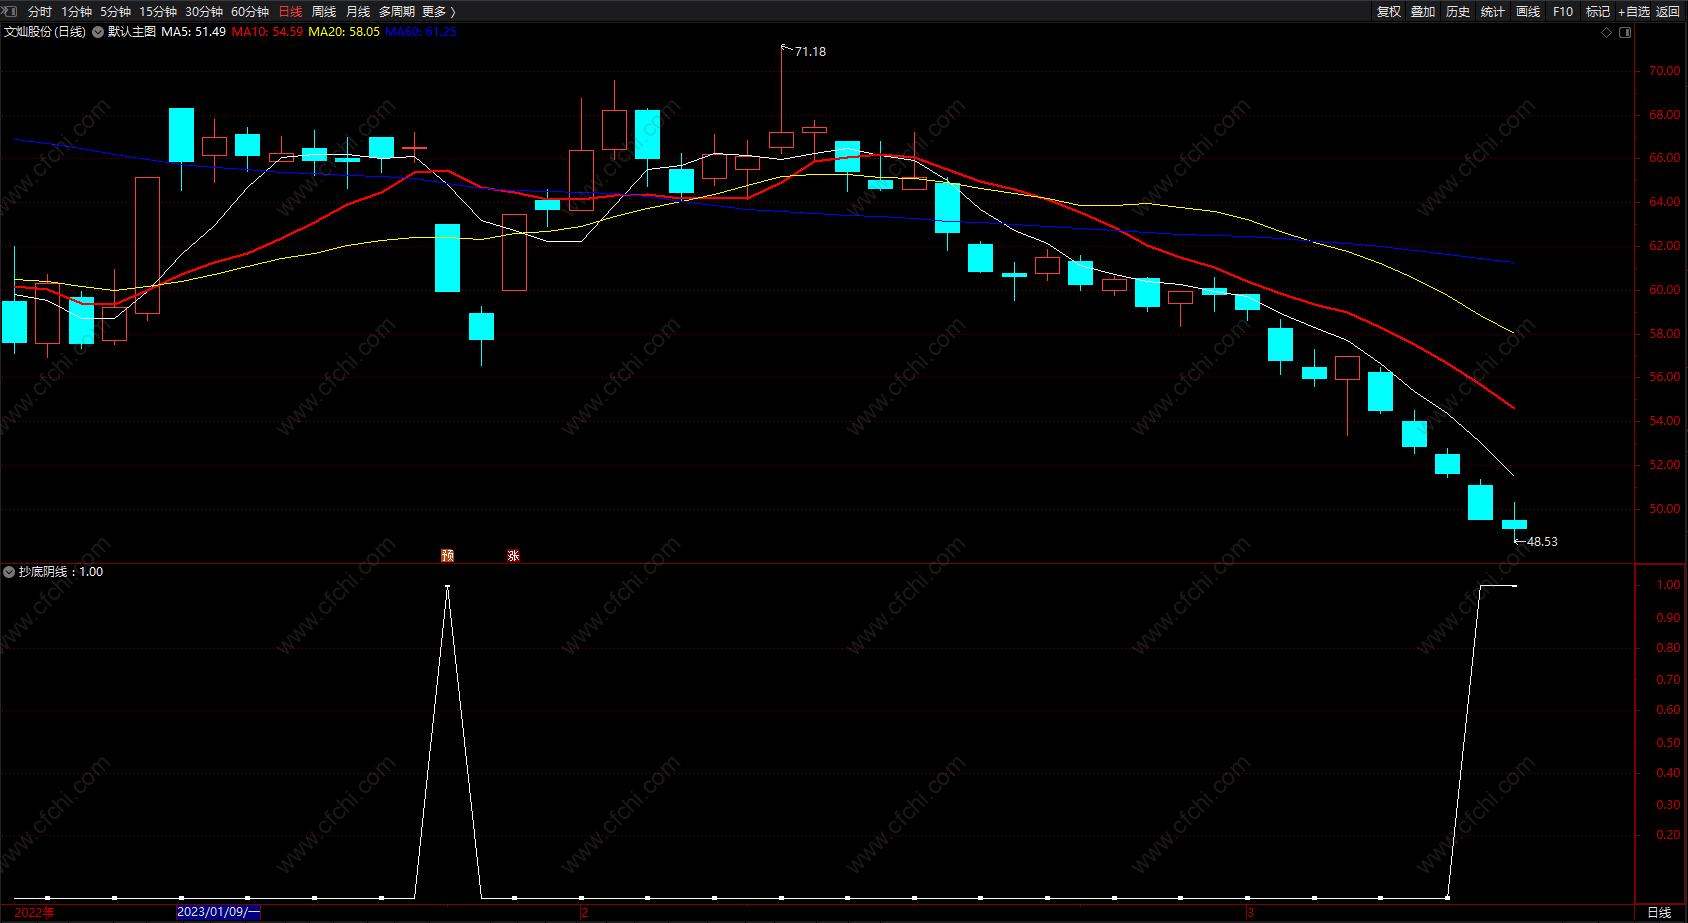Click the 日线 label at bottom-right corner
The width and height of the screenshot is (1688, 923).
[1659, 912]
